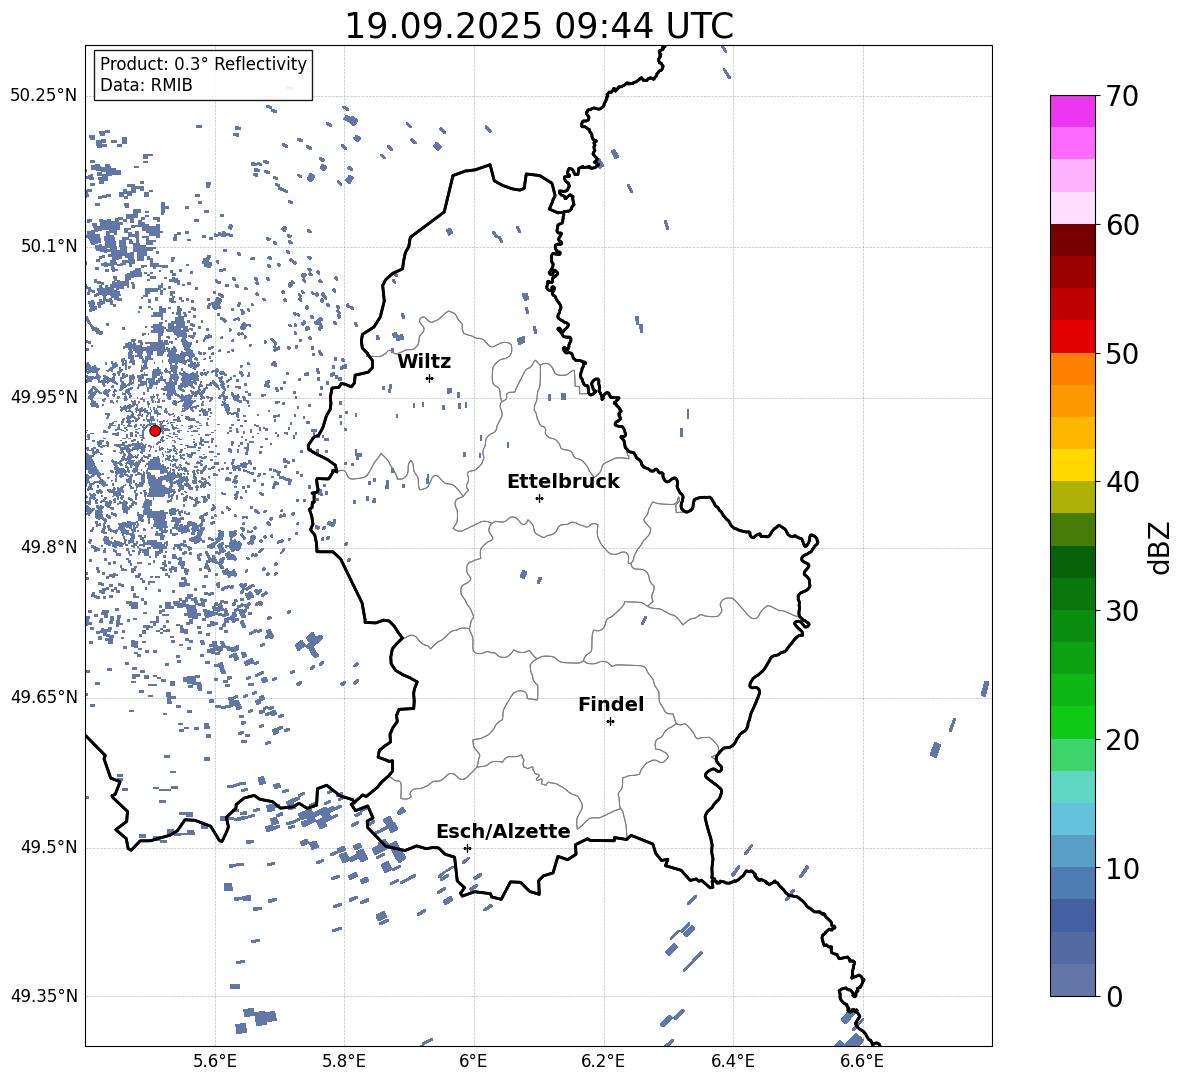Click the Findel city label
This screenshot has width=1184, height=1081.
pos(611,704)
